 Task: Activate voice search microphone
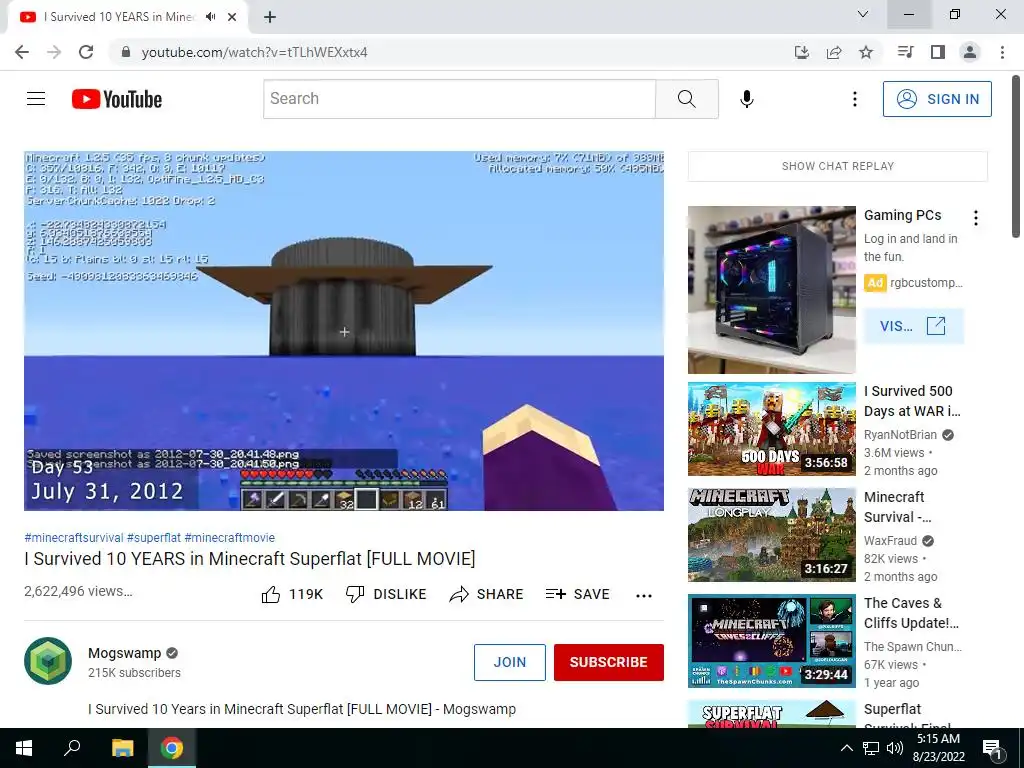tap(747, 99)
